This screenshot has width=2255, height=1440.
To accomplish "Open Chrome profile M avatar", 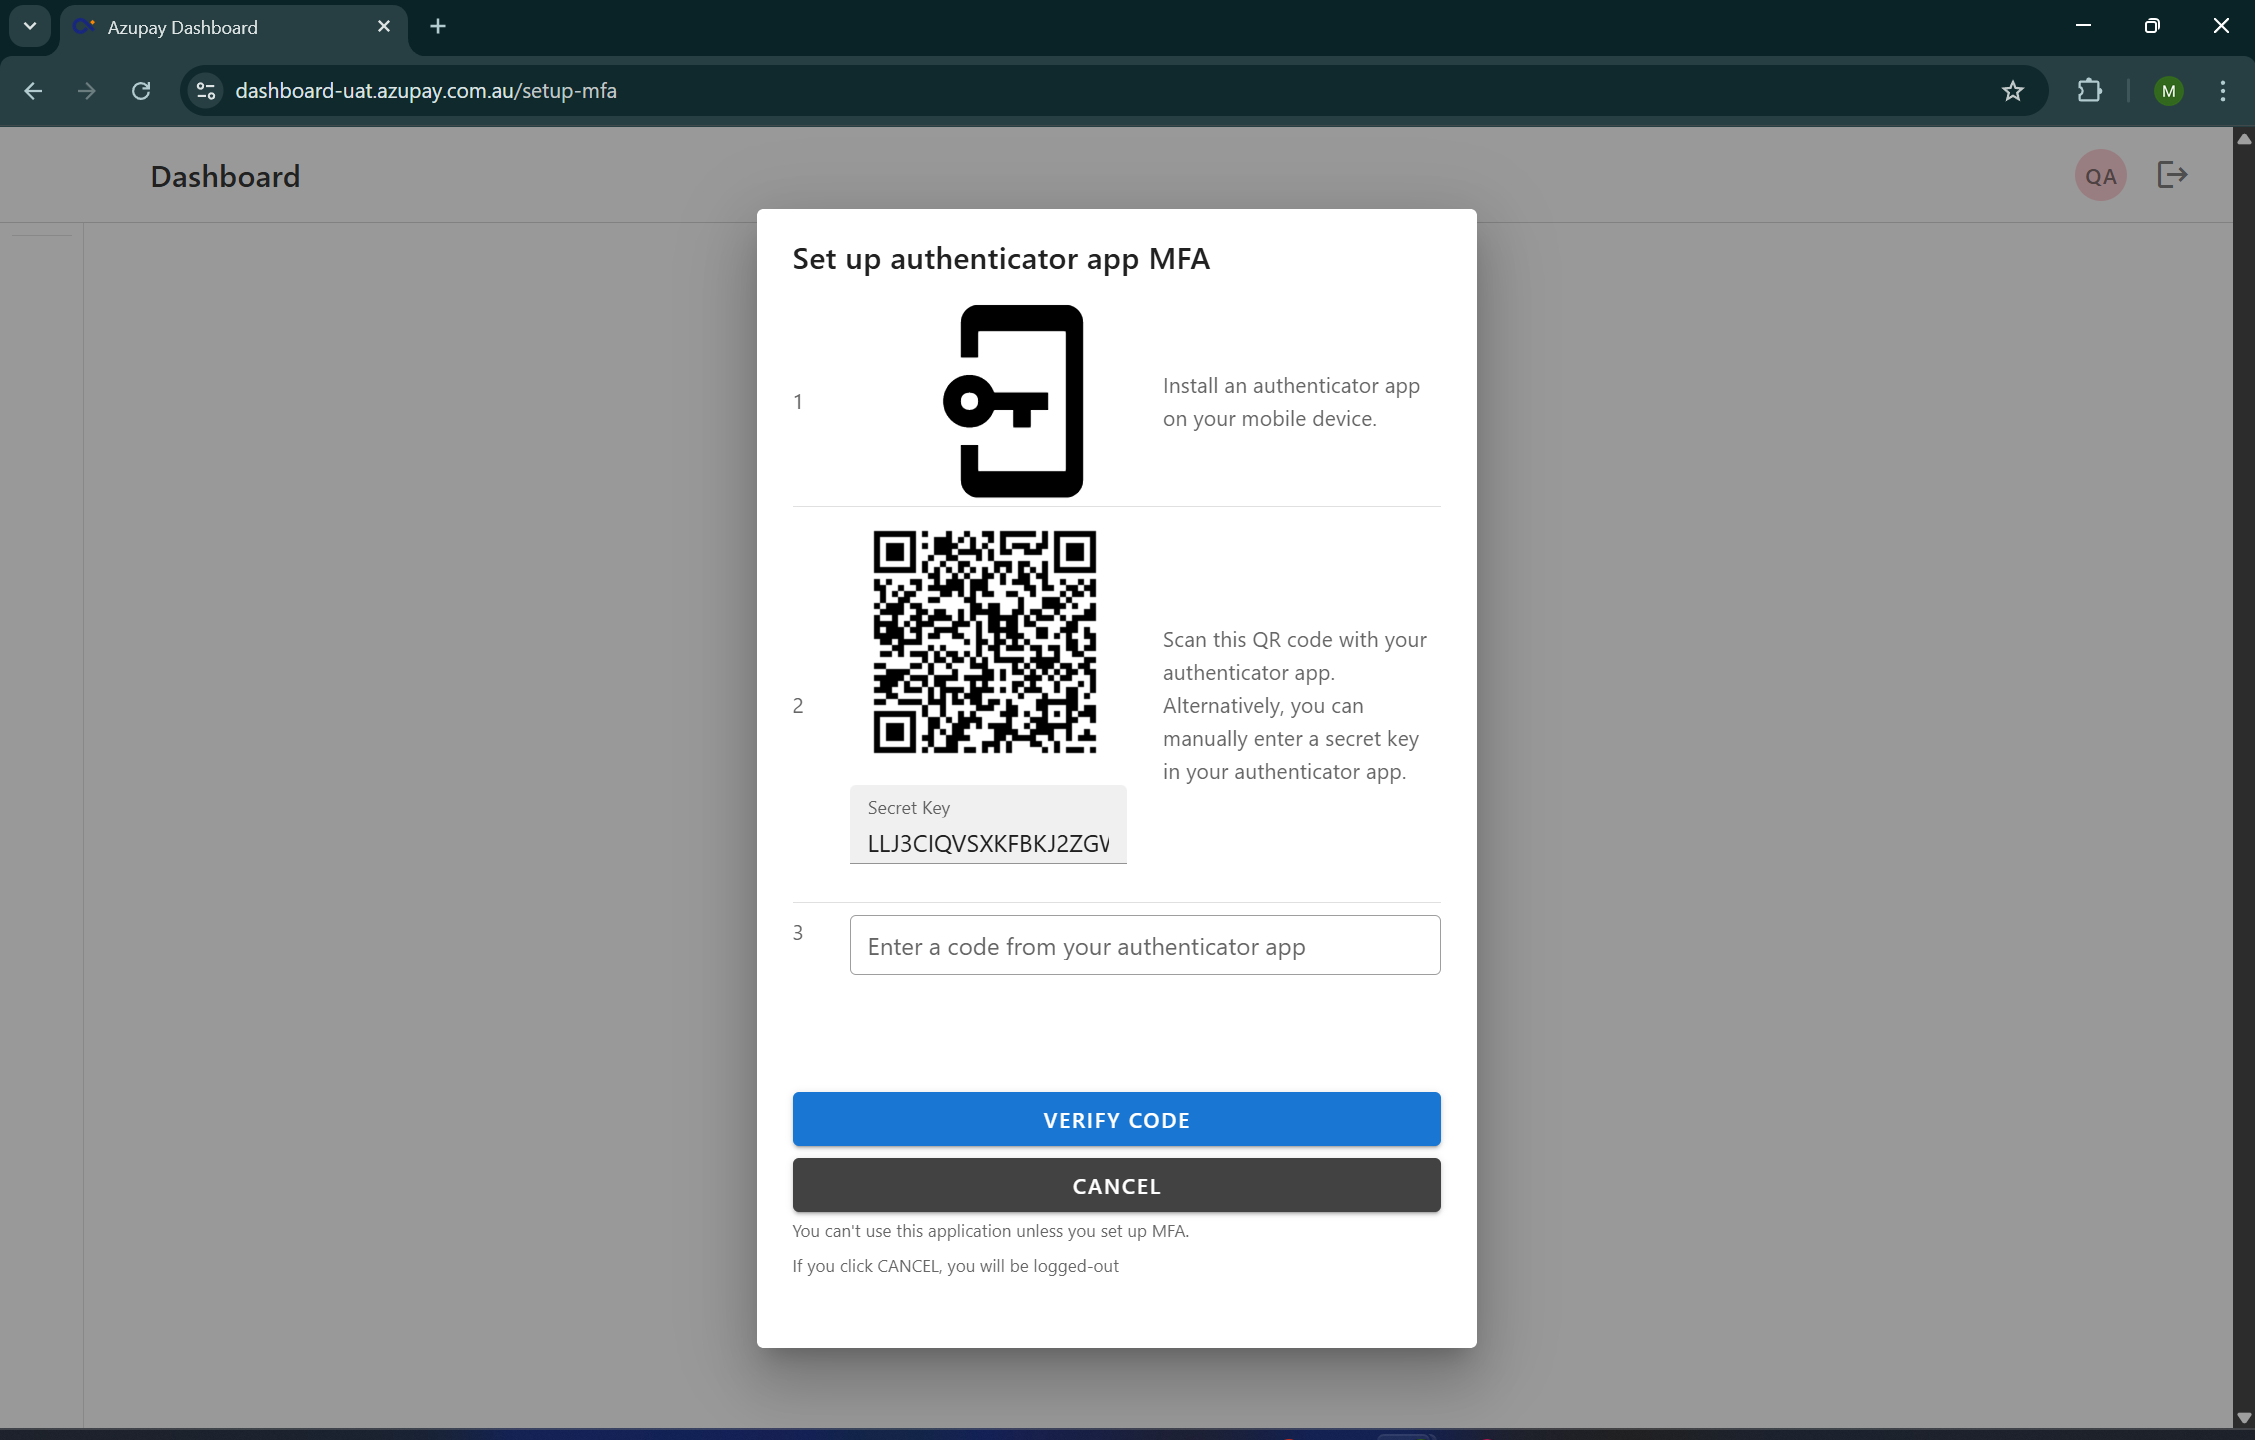I will click(x=2168, y=91).
